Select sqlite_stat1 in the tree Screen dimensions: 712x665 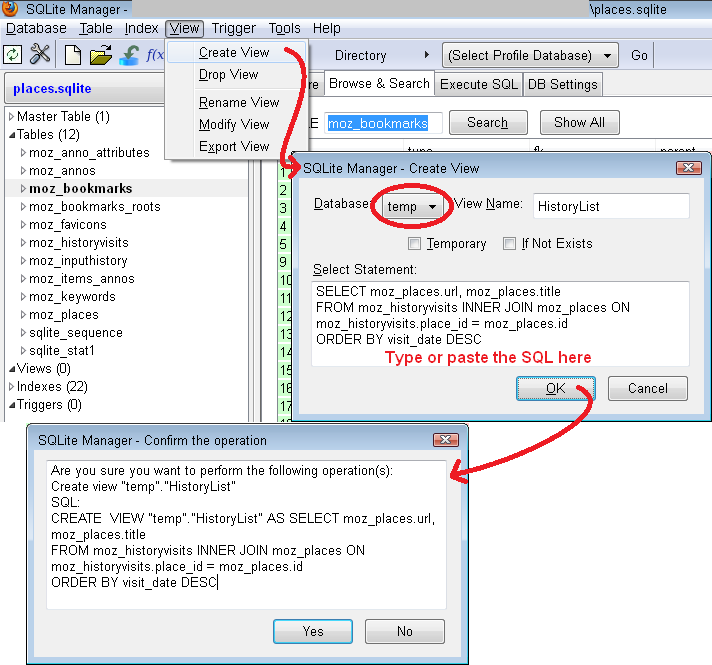click(x=62, y=351)
